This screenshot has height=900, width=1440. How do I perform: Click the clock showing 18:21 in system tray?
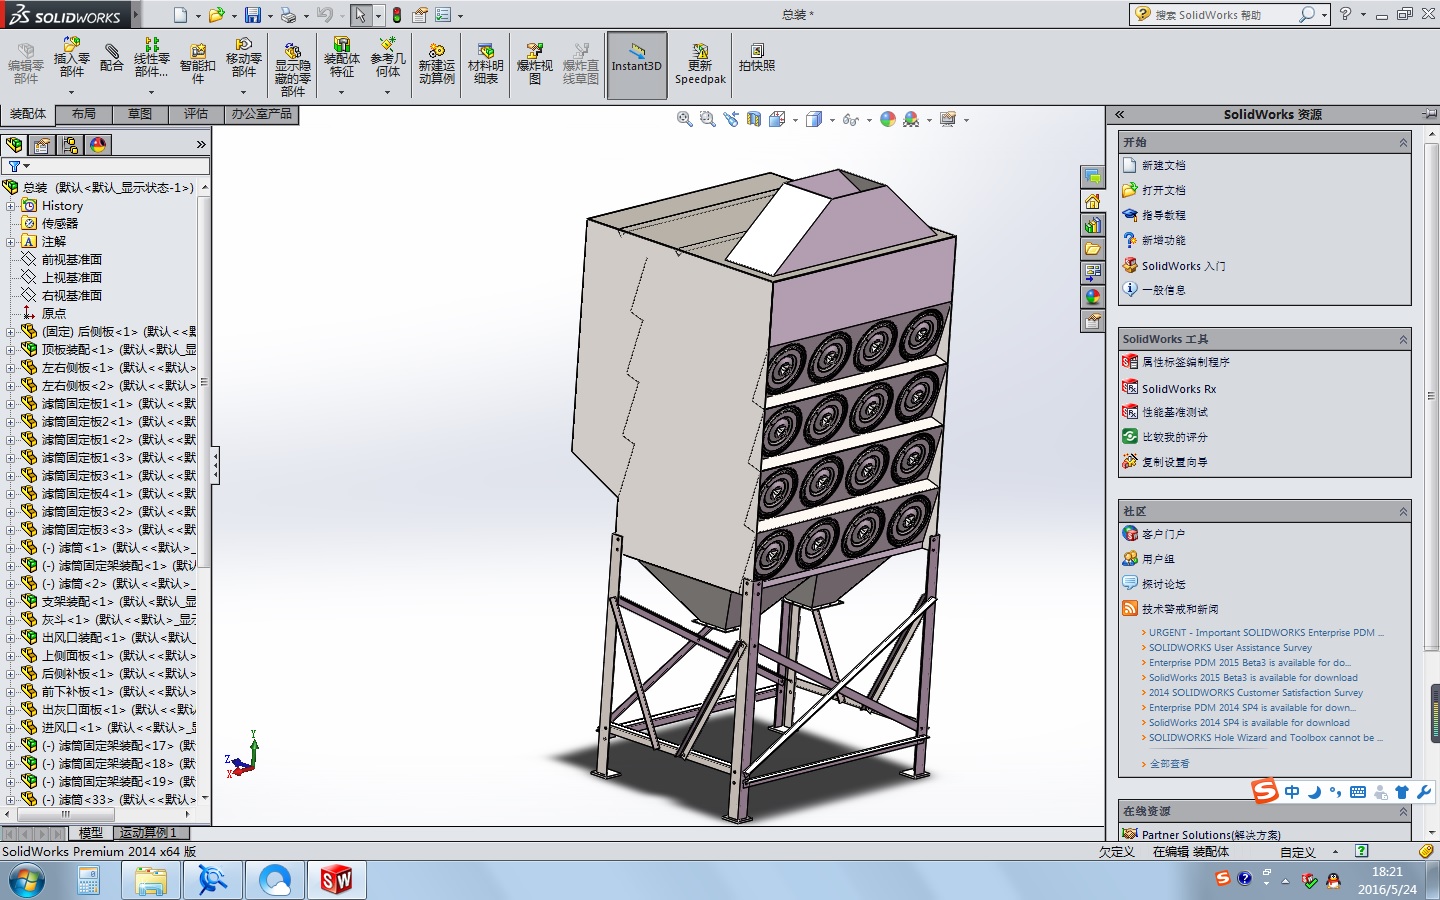[x=1387, y=872]
